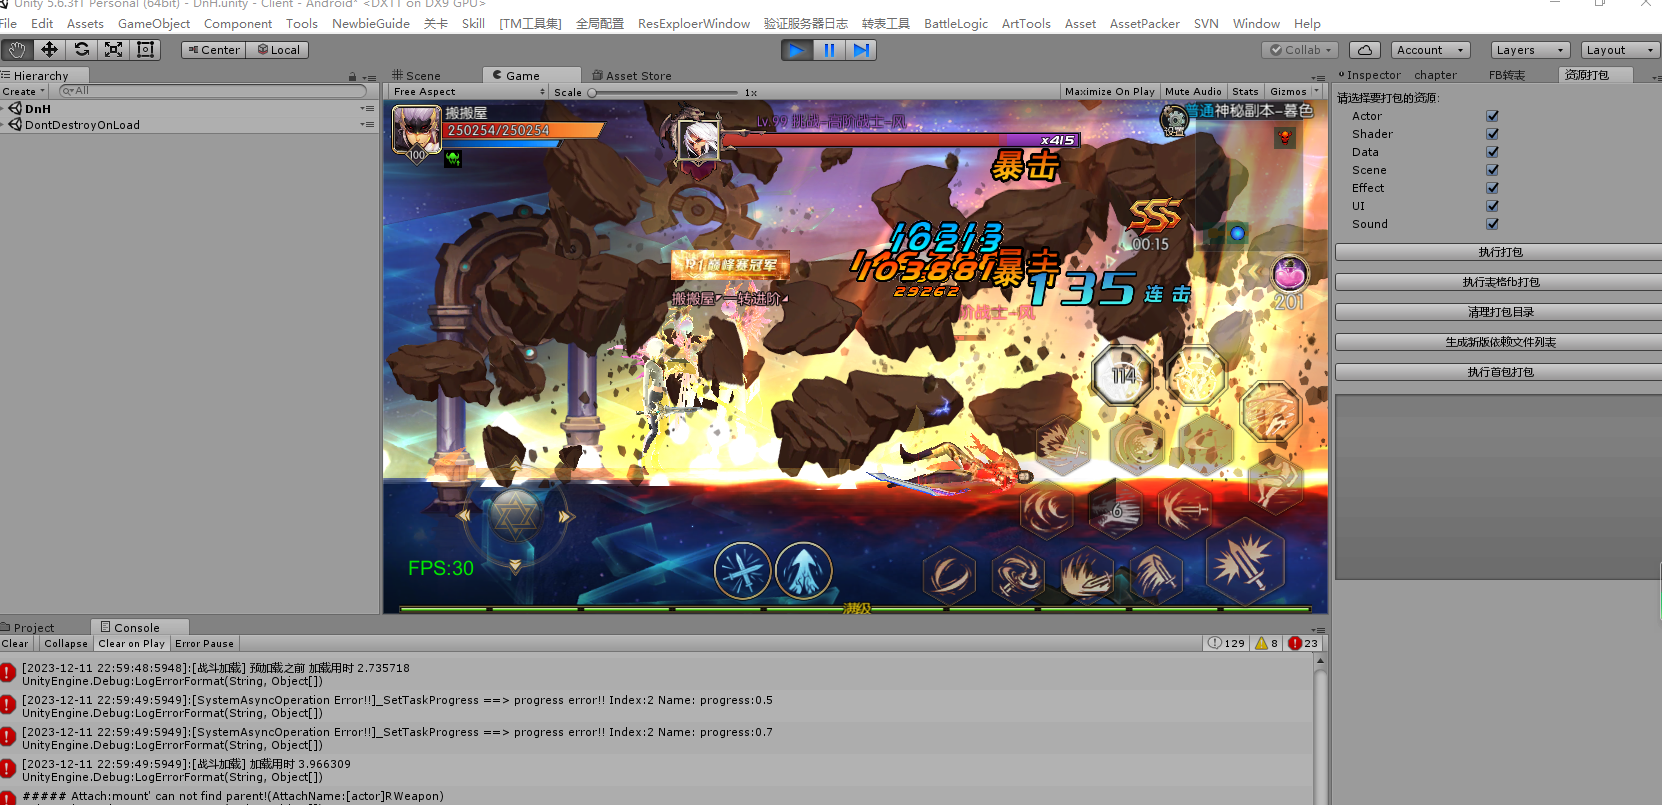Select the Scale tool
The height and width of the screenshot is (805, 1662).
click(114, 50)
